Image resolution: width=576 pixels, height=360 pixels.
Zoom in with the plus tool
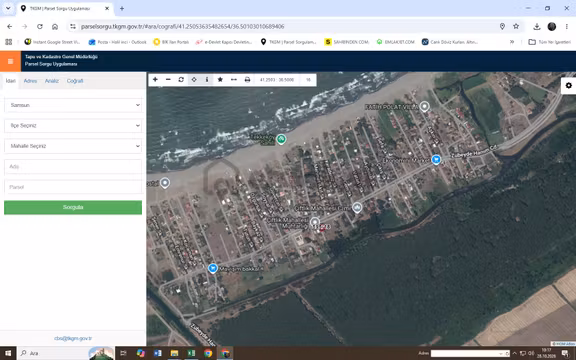tap(155, 79)
